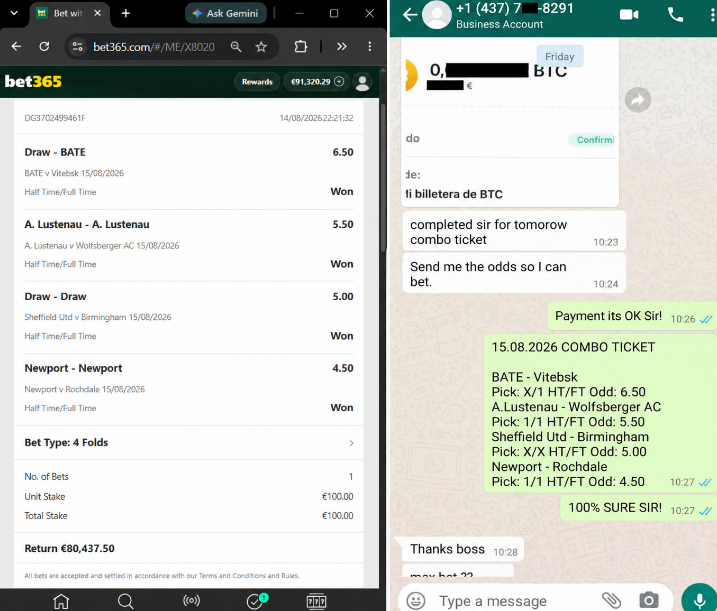Open a new browser tab
The width and height of the screenshot is (717, 611).
coord(126,13)
